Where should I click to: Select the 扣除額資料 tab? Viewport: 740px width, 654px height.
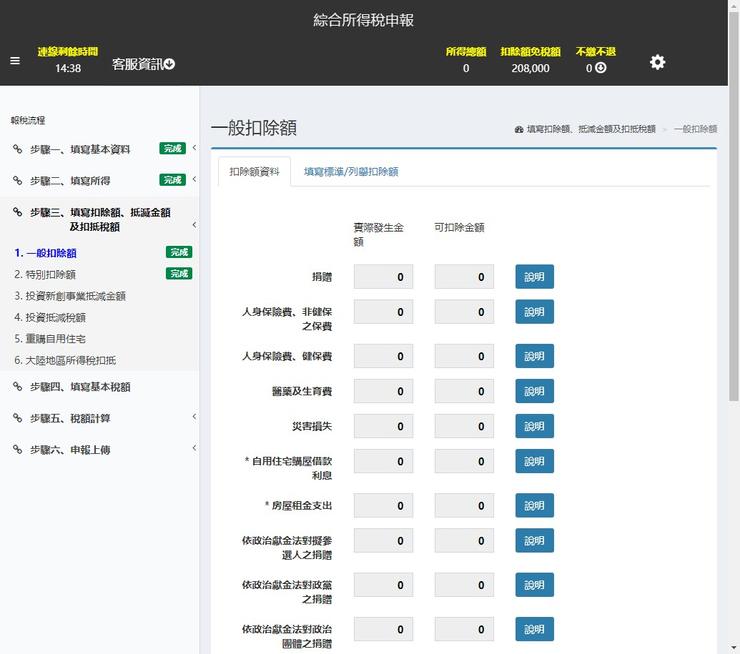click(x=254, y=172)
